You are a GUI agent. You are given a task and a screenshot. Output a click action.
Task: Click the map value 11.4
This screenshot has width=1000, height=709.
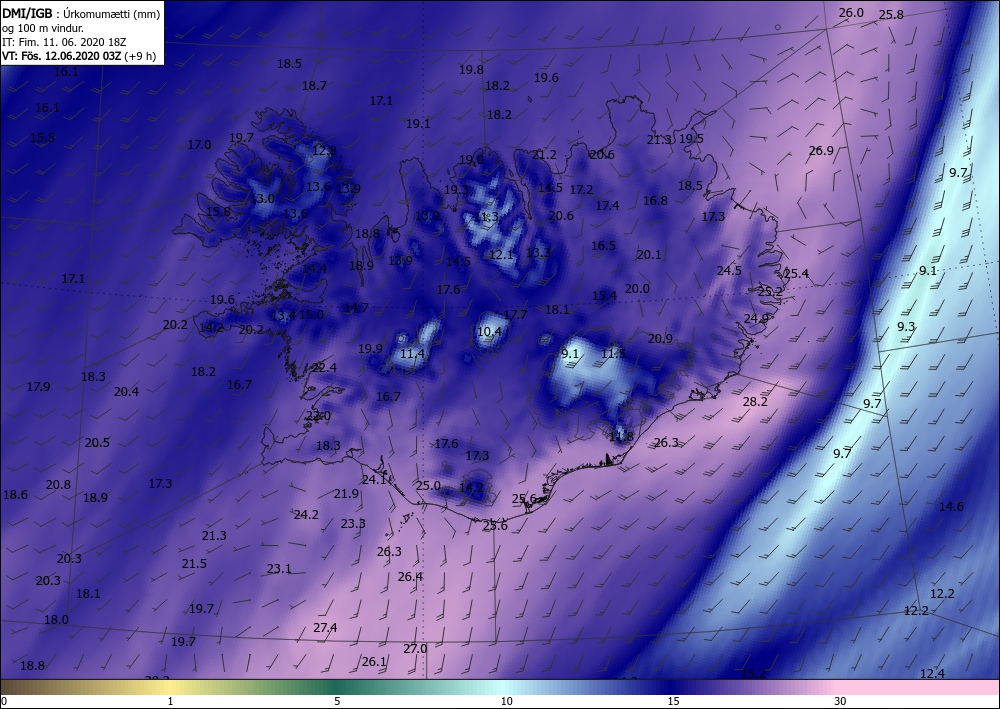click(x=412, y=354)
